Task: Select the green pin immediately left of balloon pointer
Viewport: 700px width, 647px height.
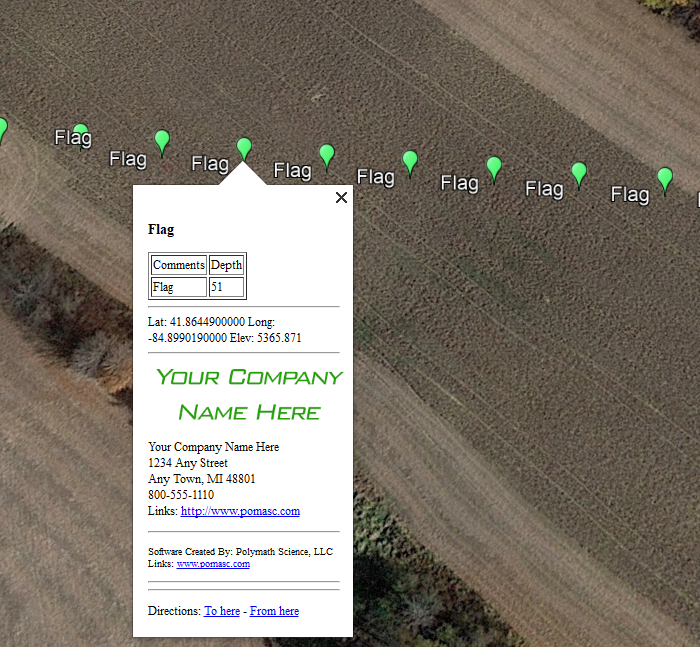Action: pos(162,140)
